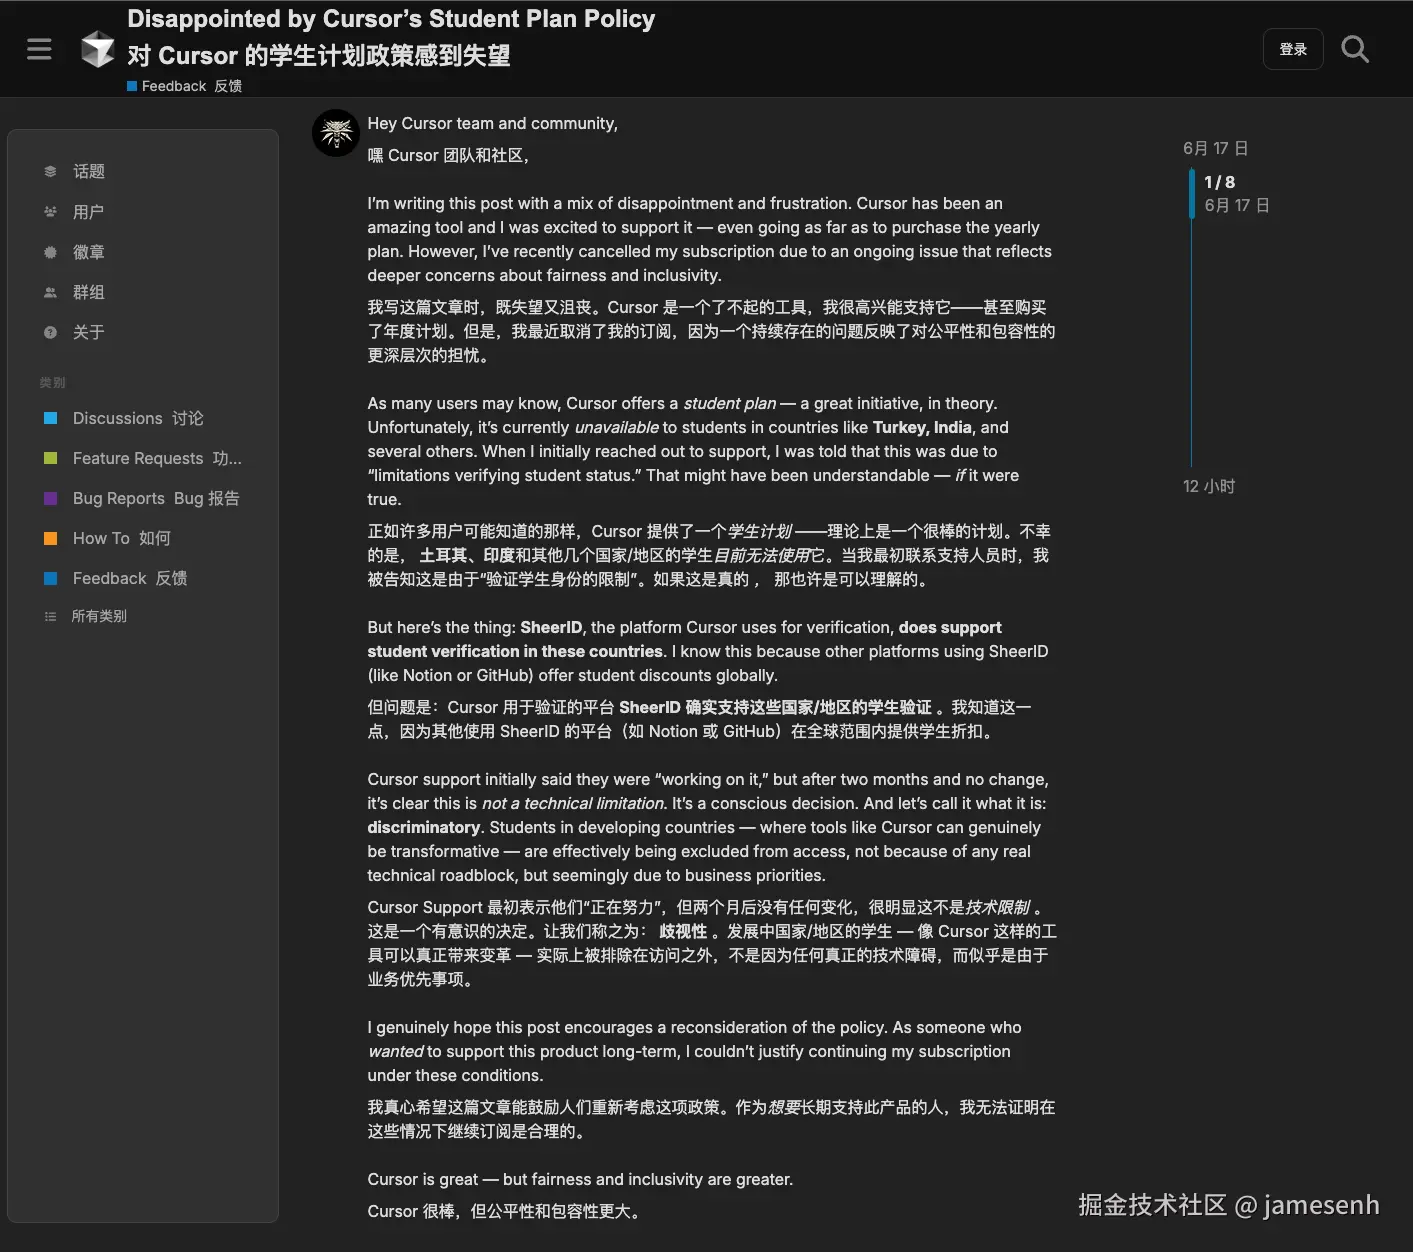Viewport: 1413px width, 1252px height.
Task: Browse 所有类别 (All Categories)
Action: click(99, 616)
